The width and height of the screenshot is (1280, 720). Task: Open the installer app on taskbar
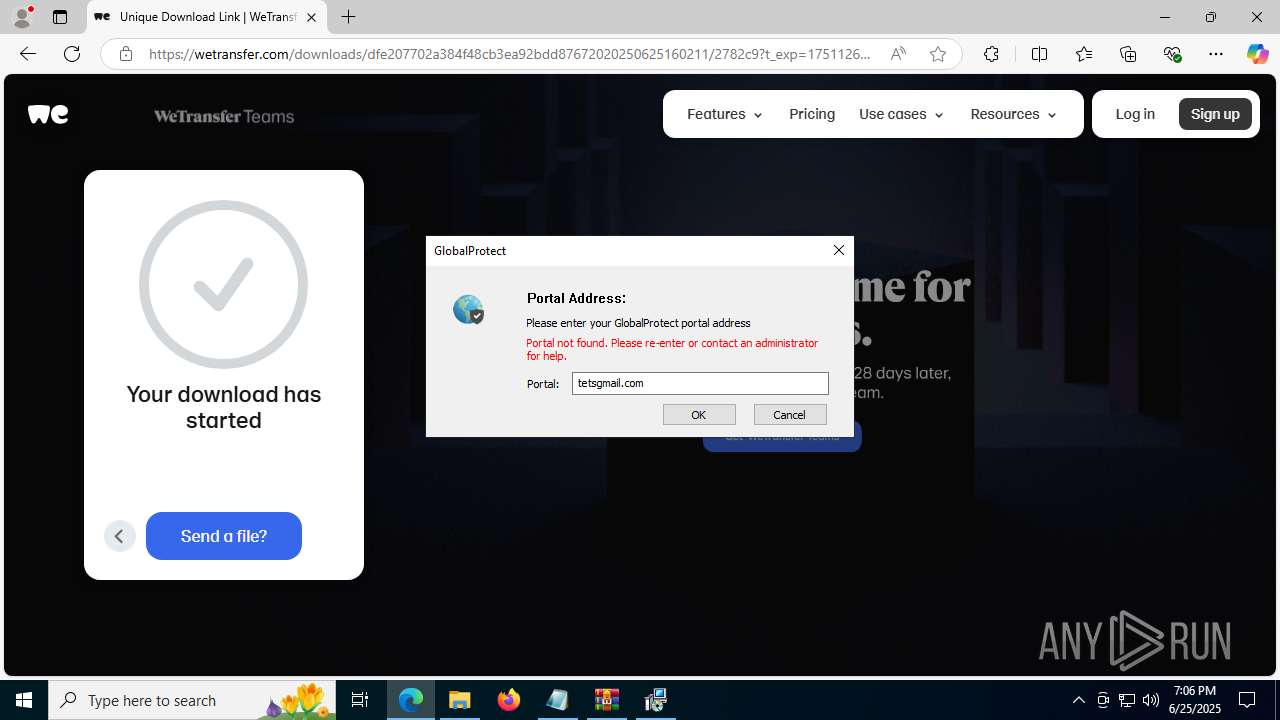[x=656, y=700]
